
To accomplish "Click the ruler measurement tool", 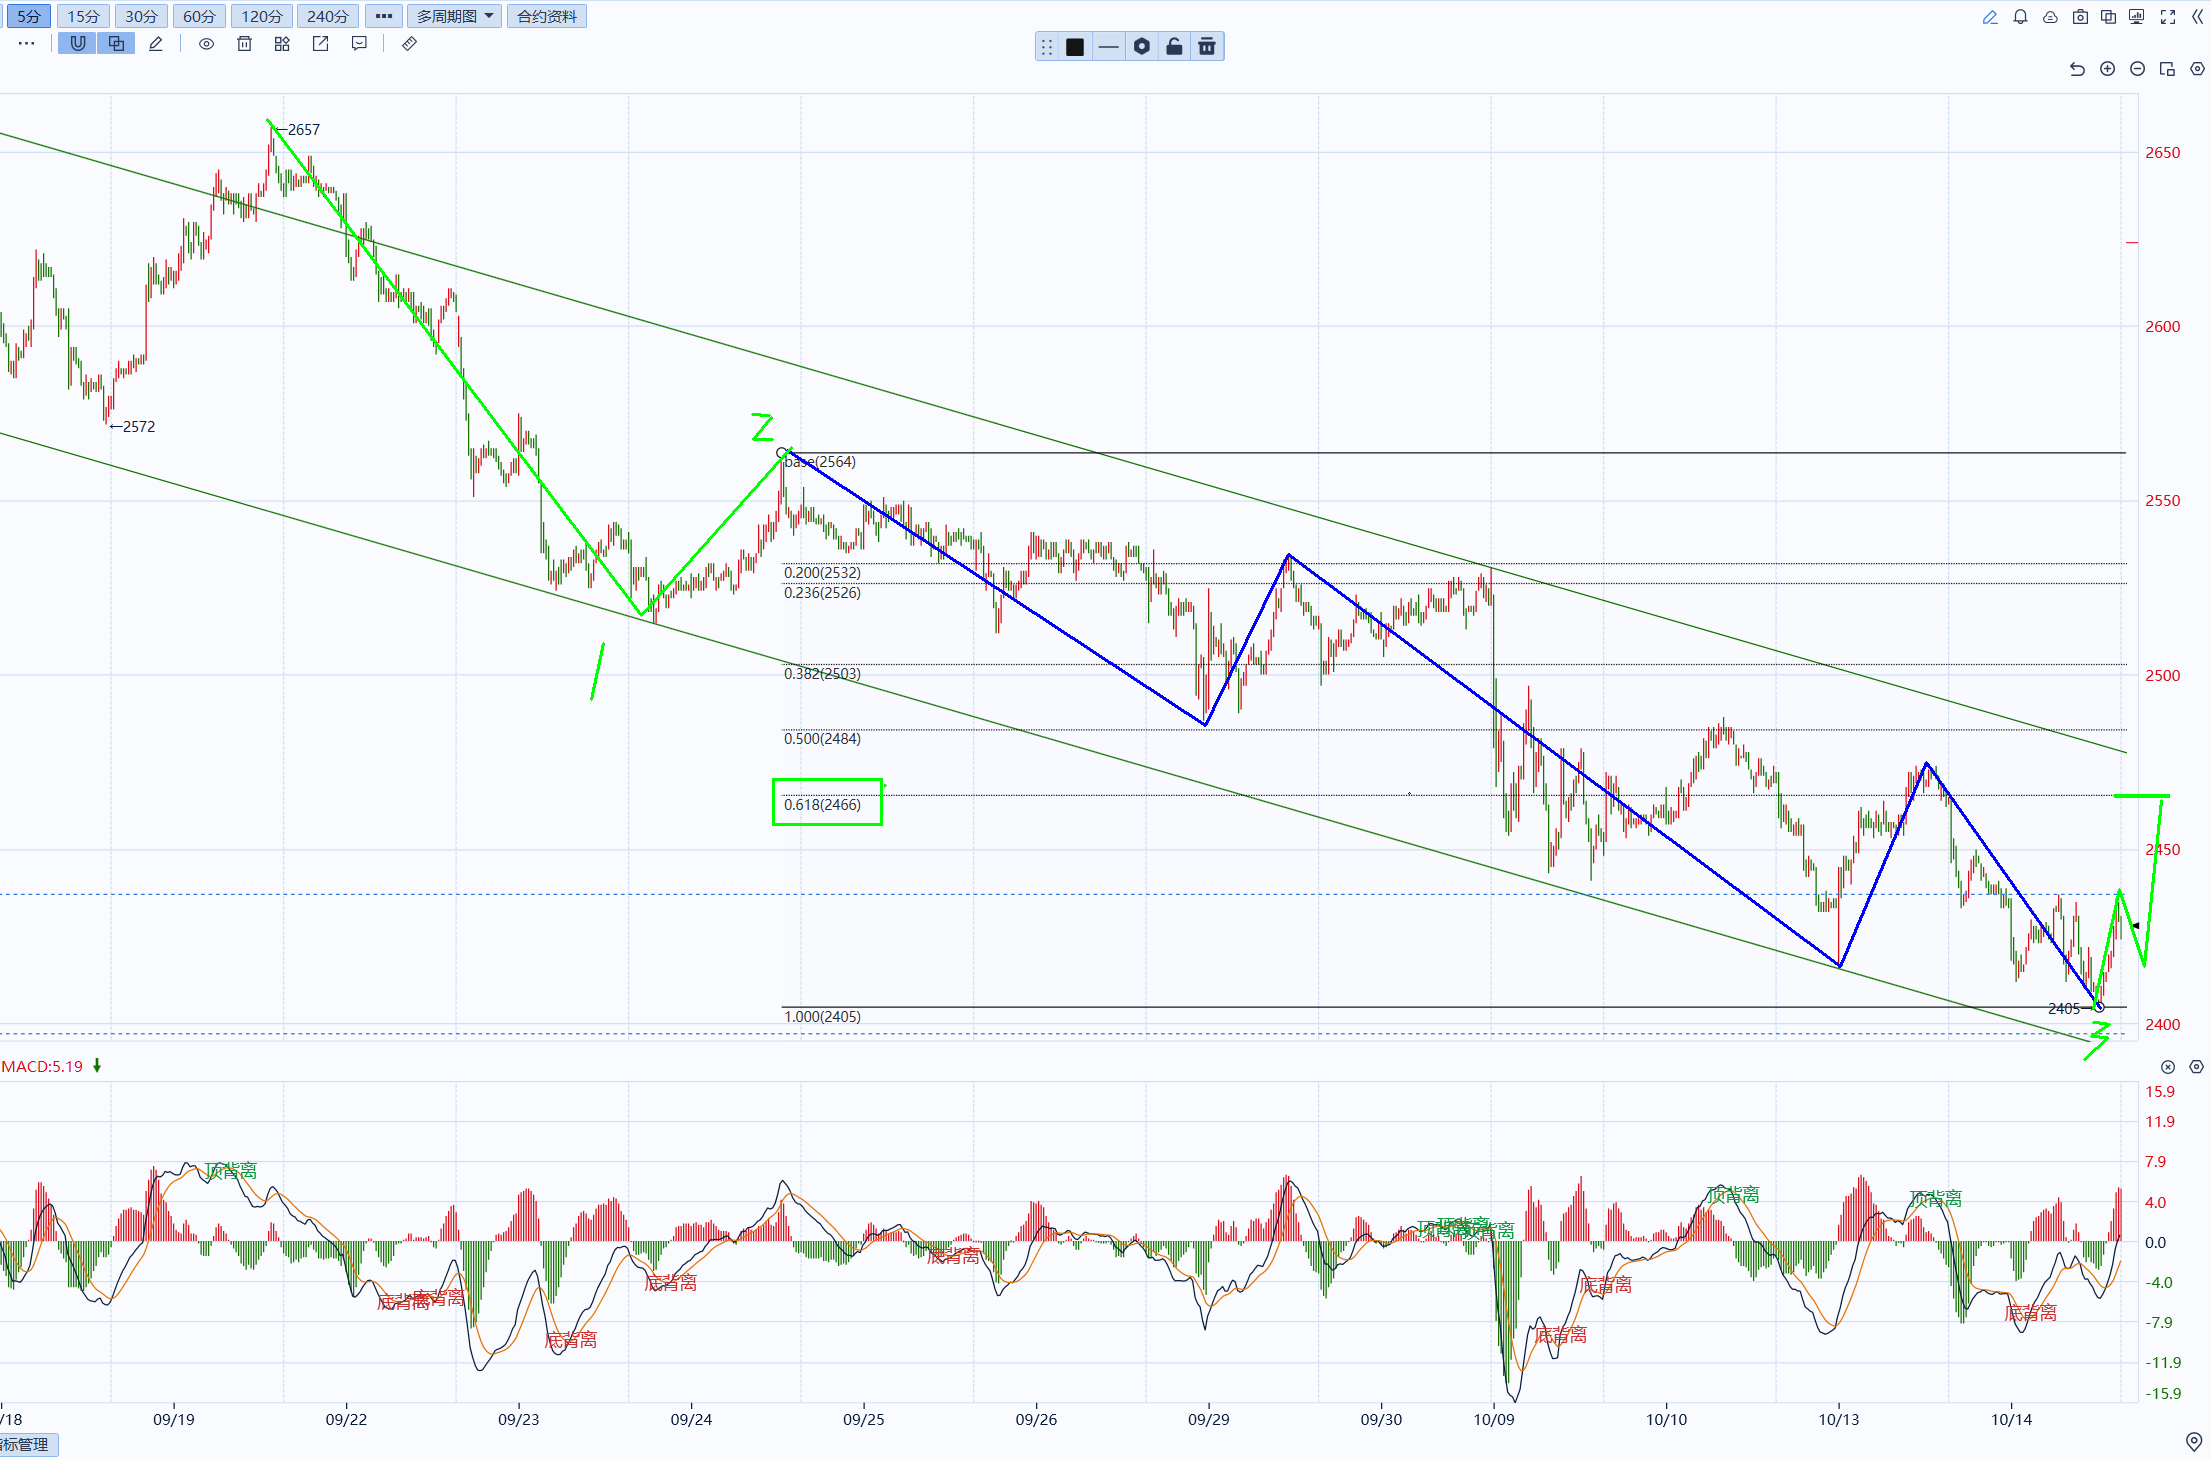I will coord(409,44).
